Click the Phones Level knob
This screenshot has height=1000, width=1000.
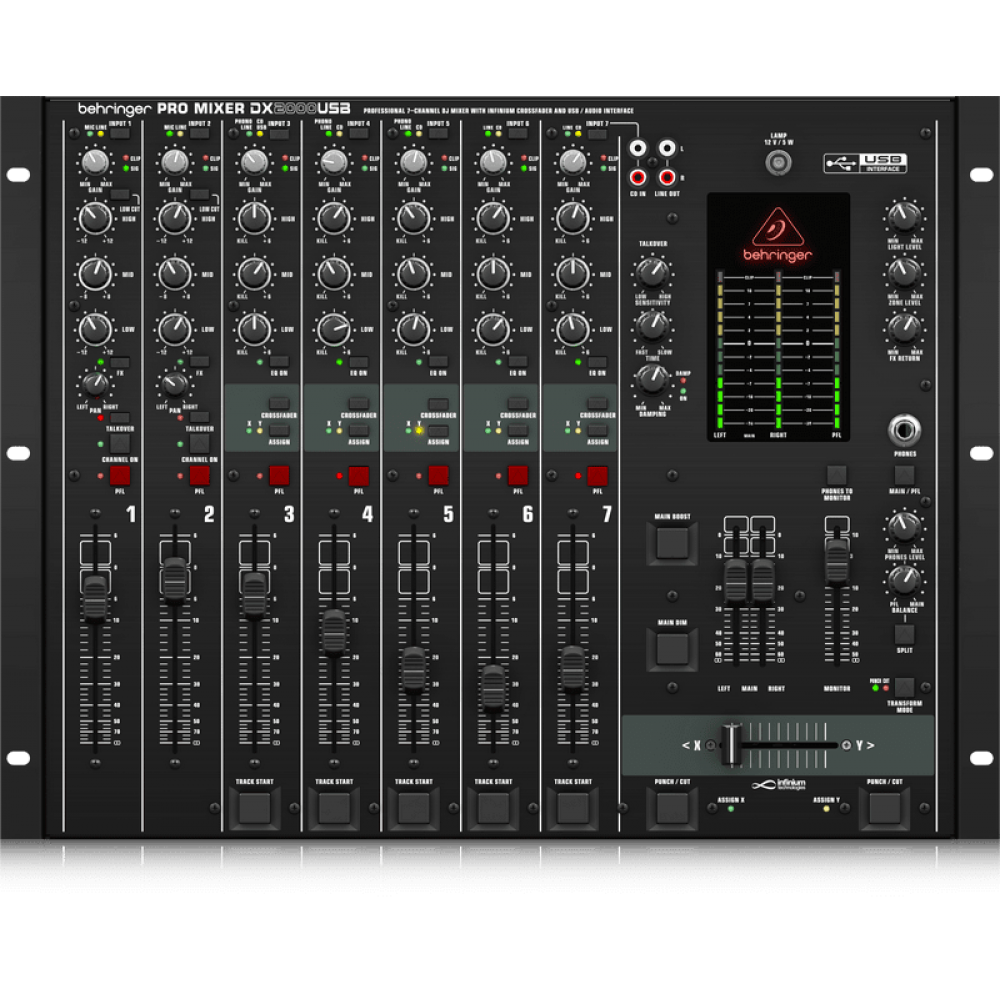pyautogui.click(x=904, y=527)
